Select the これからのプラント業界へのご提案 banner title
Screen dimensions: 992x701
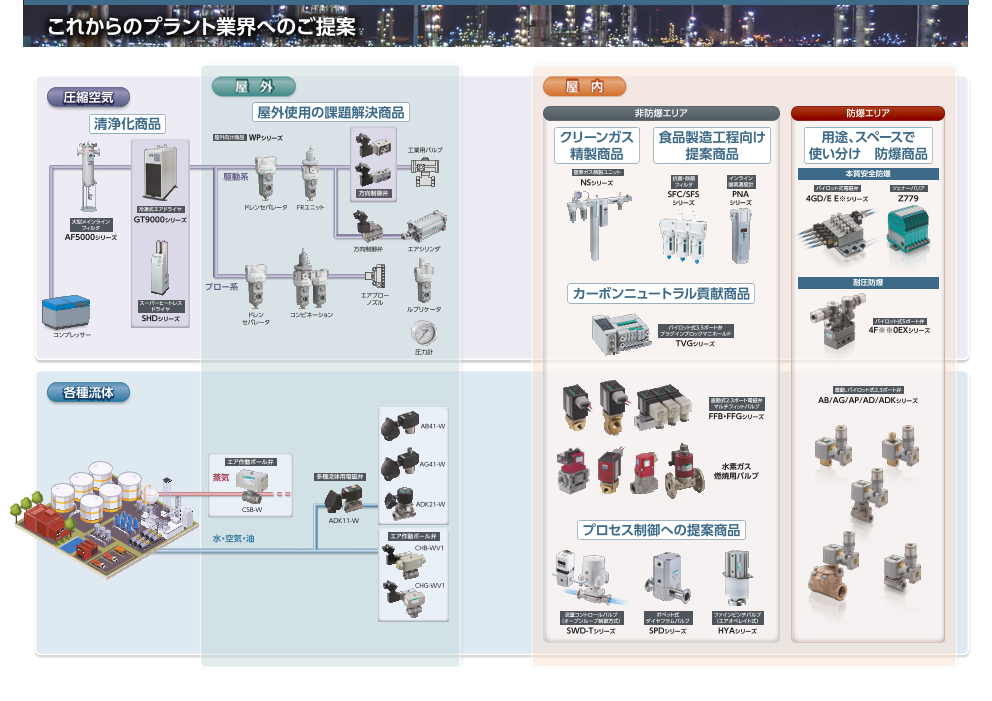click(201, 27)
